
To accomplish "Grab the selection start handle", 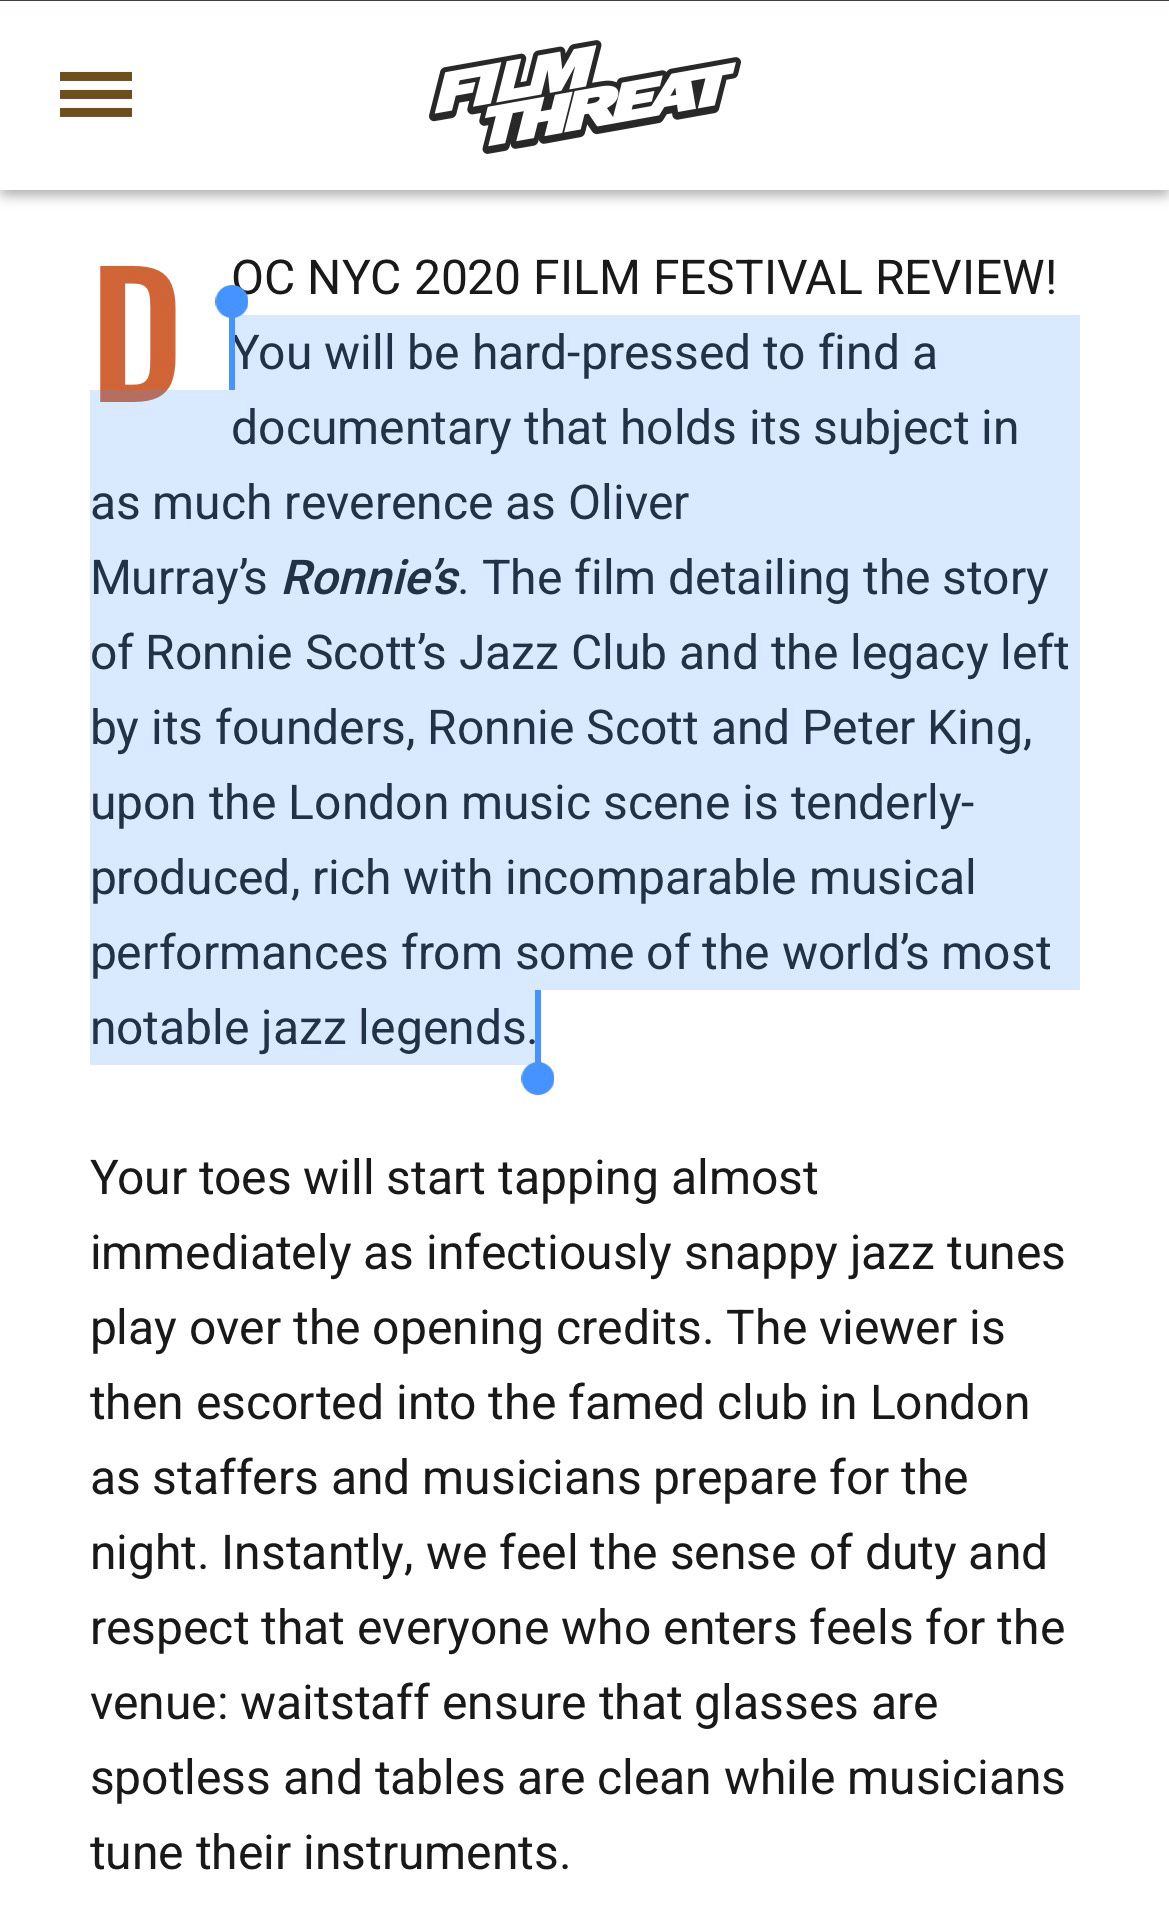I will (x=232, y=301).
